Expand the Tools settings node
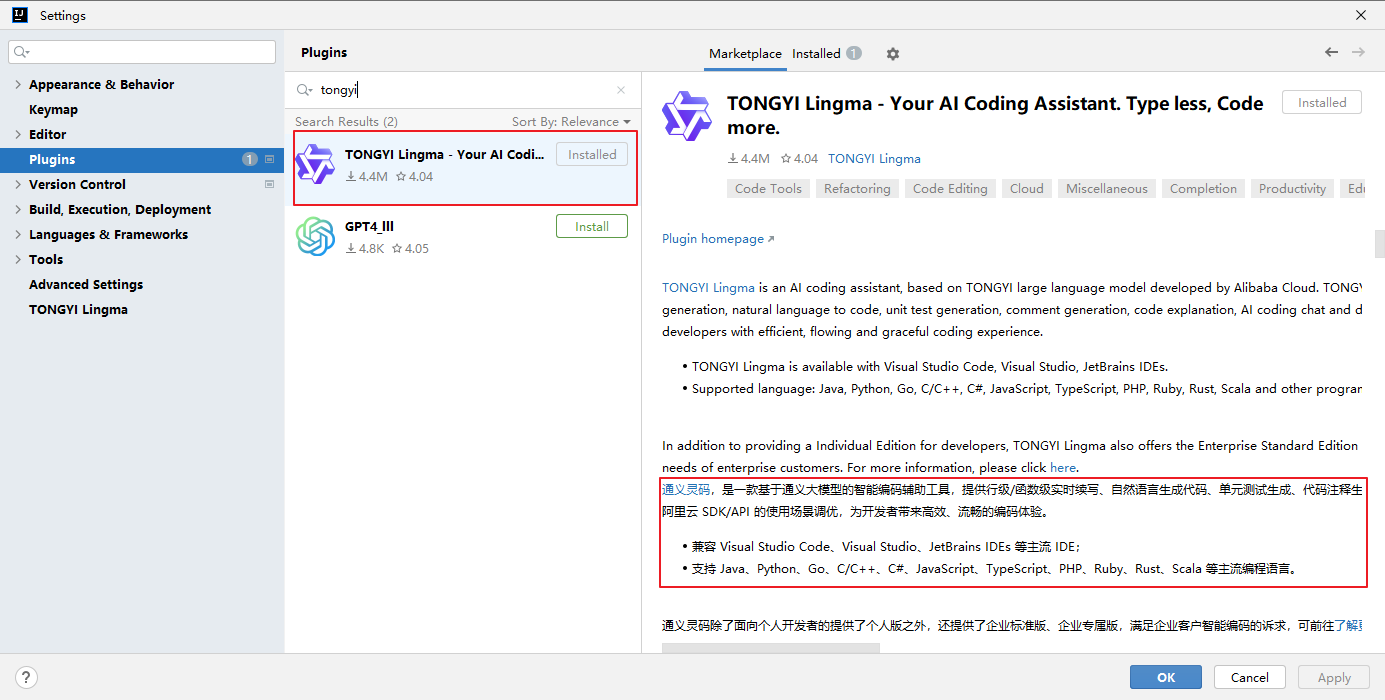Screen dimensions: 1385x700 (18, 260)
